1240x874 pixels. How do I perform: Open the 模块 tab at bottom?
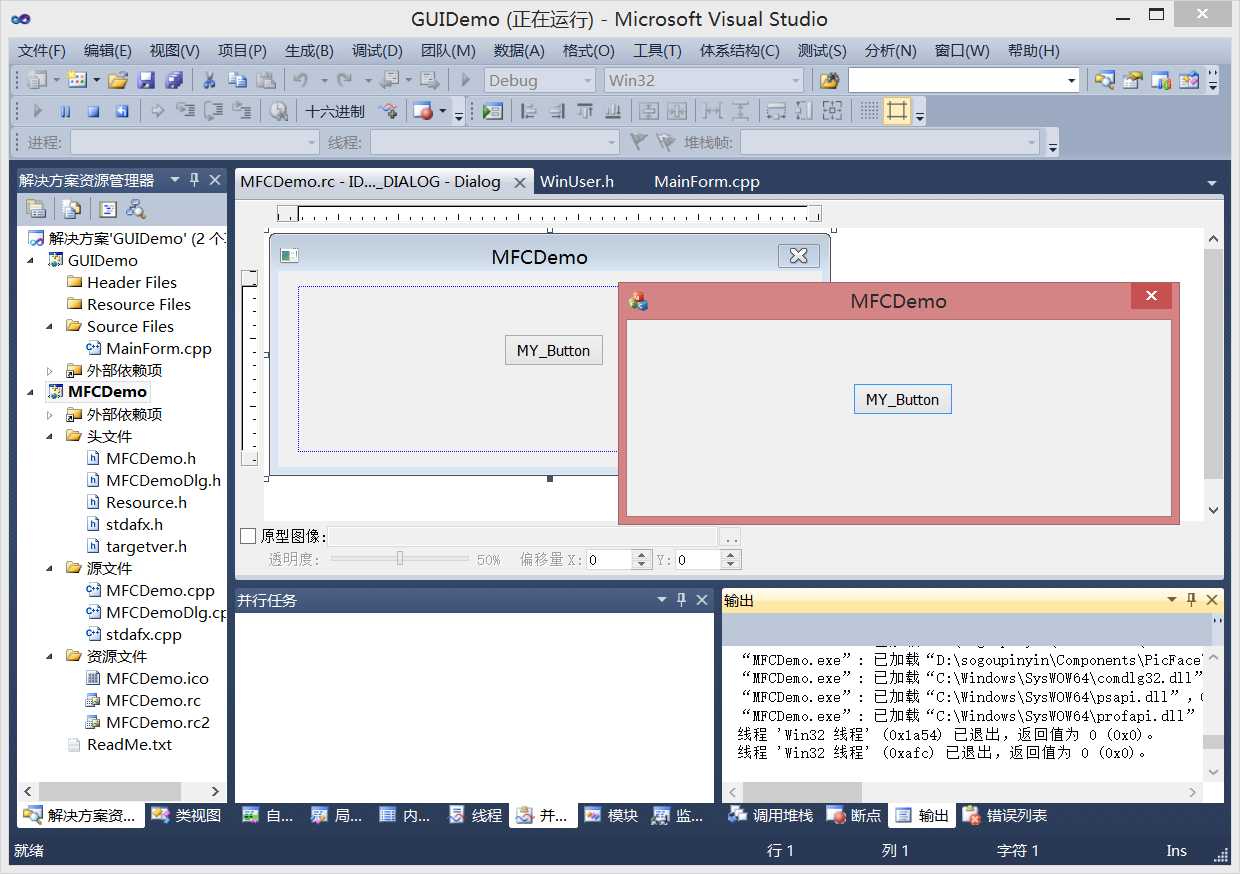611,816
